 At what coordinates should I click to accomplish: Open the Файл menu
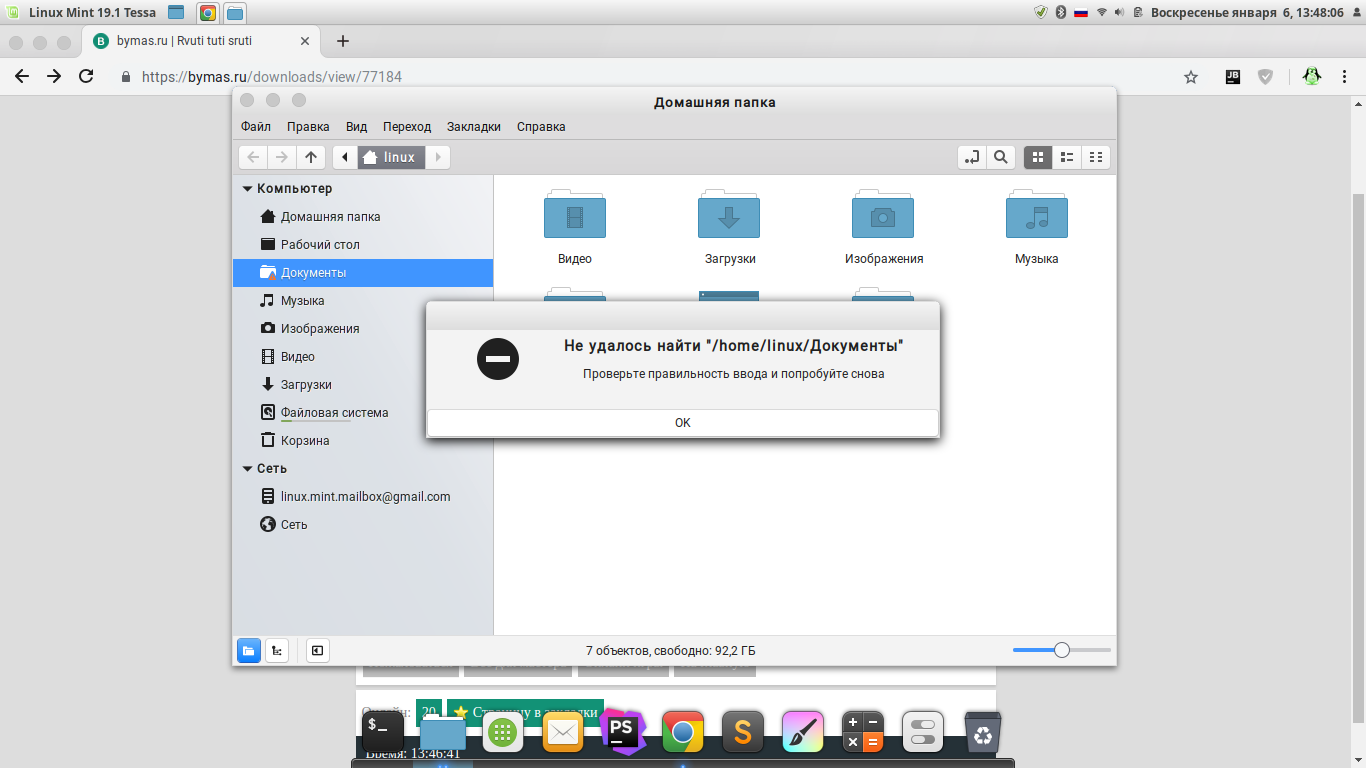click(x=256, y=127)
